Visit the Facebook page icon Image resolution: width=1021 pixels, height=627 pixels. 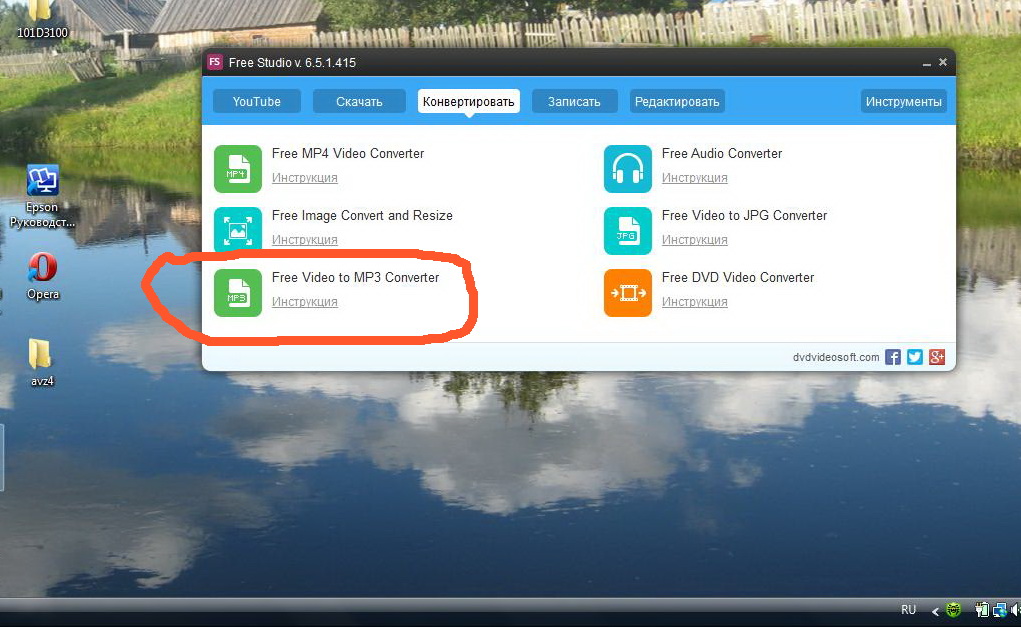[893, 357]
